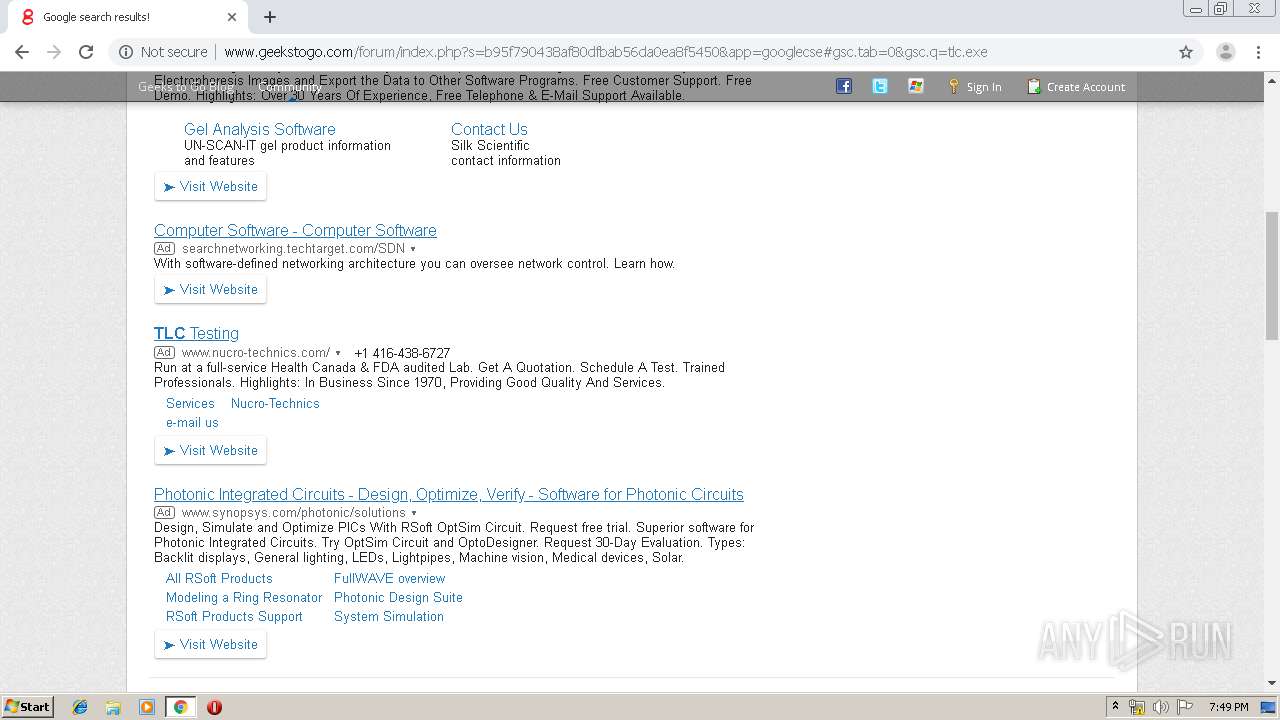The image size is (1280, 720).
Task: Open System Simulation sitelink
Action: (389, 617)
